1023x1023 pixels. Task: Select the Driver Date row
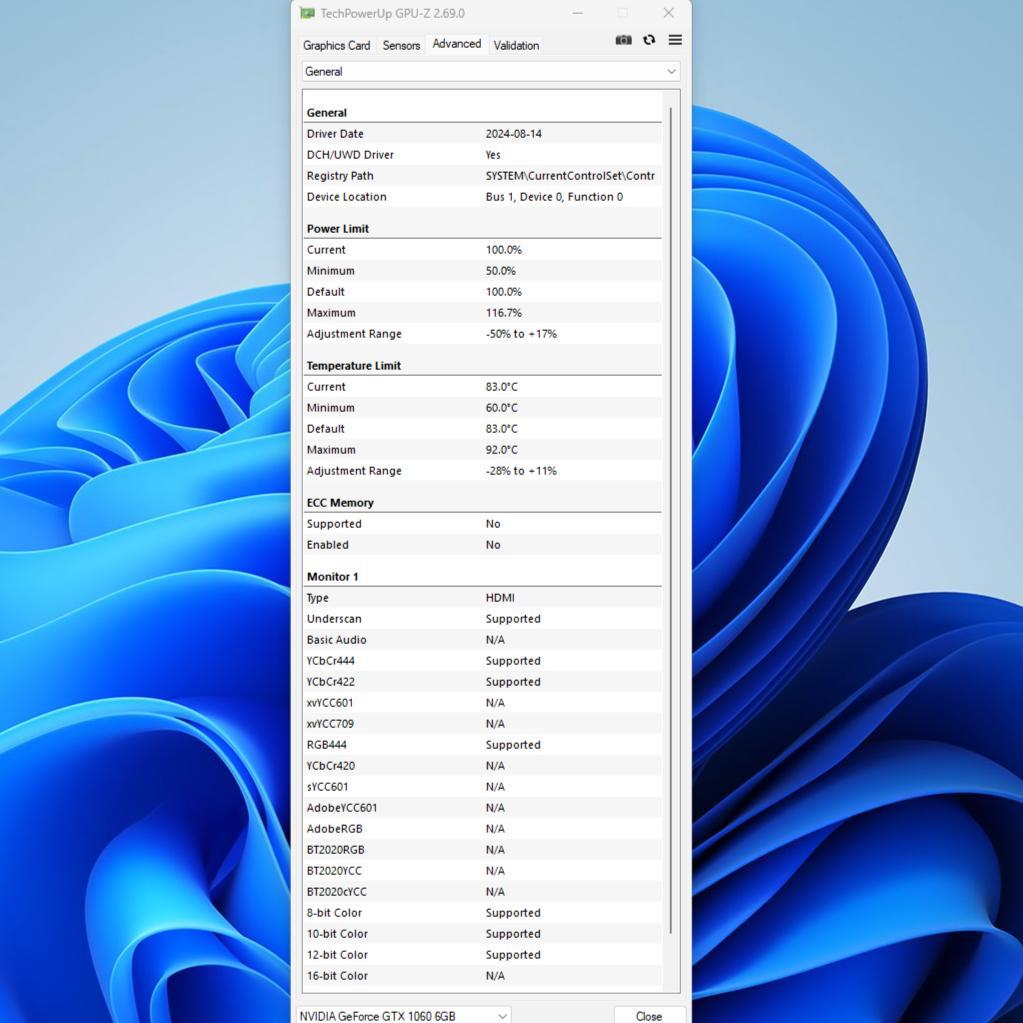click(483, 134)
